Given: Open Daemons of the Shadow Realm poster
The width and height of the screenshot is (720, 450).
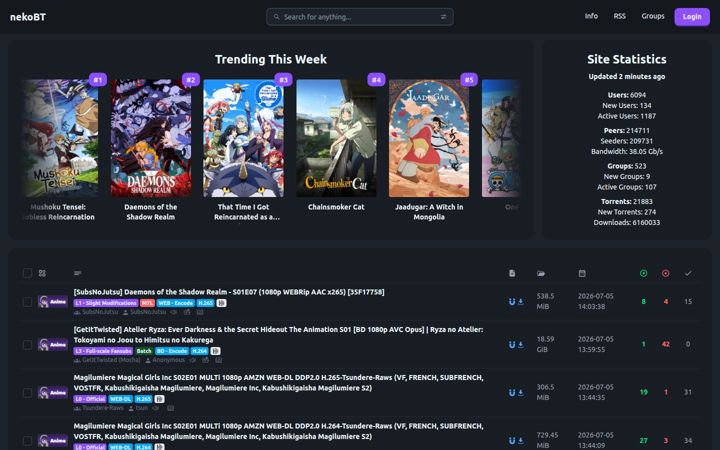Looking at the screenshot, I should click(151, 138).
